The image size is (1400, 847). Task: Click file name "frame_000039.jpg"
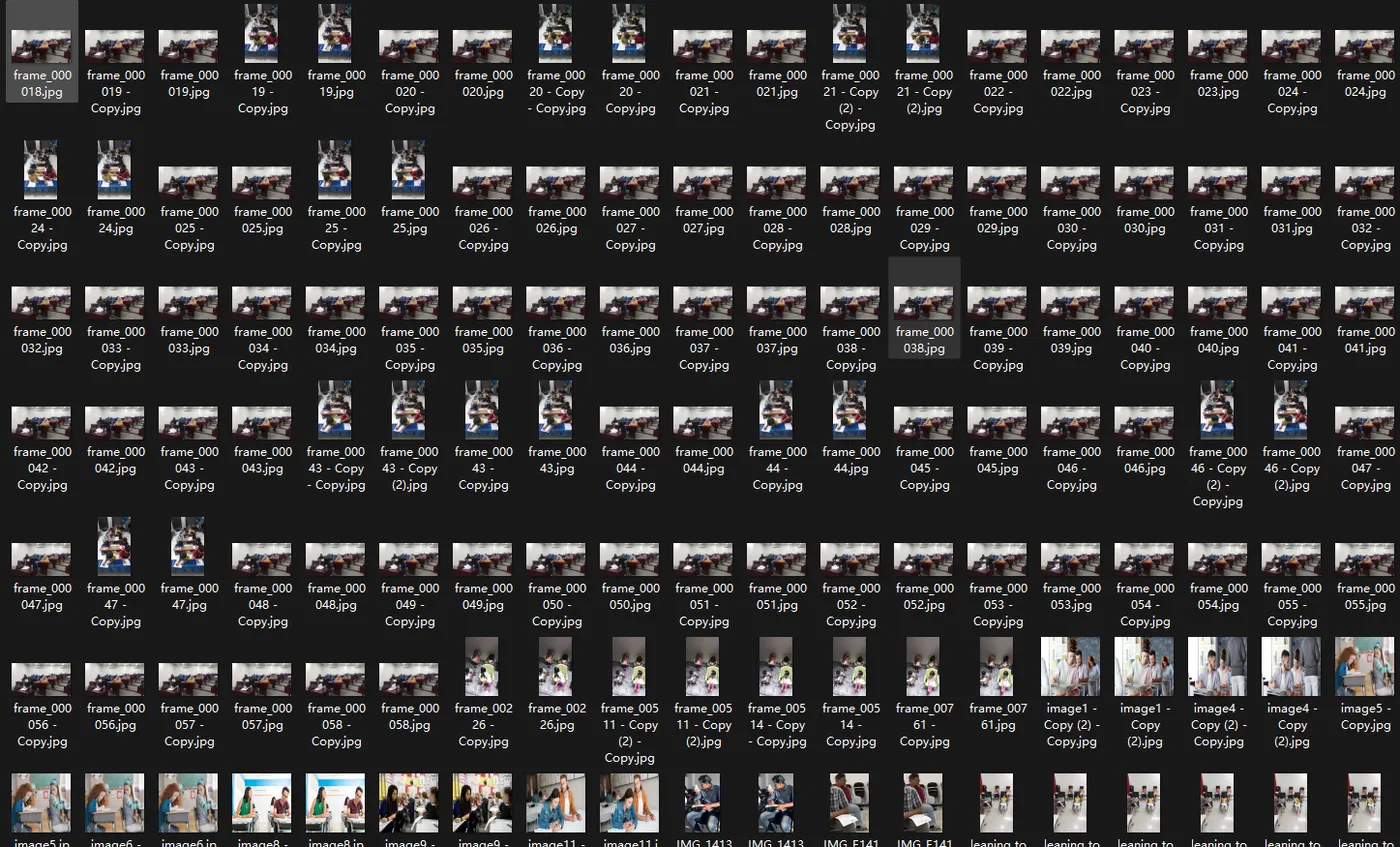point(1071,340)
